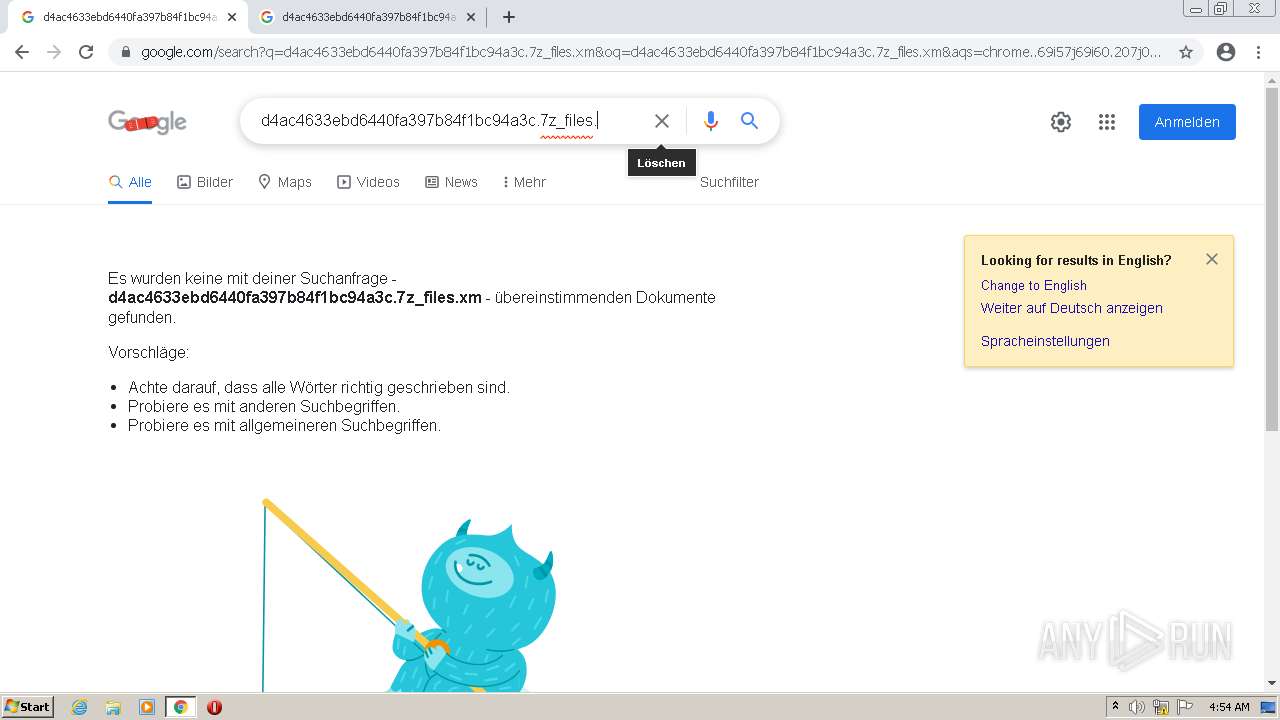
Task: Switch to the Maps tab
Action: click(x=285, y=182)
